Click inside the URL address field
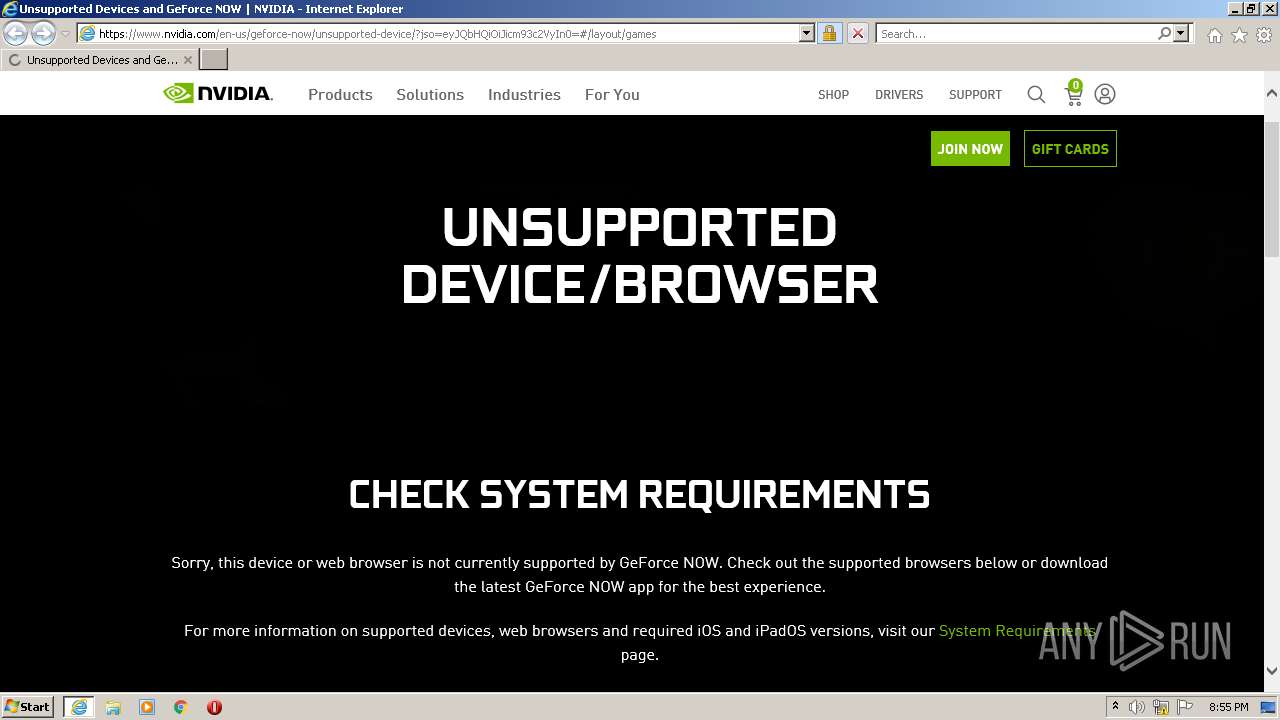 pyautogui.click(x=445, y=33)
